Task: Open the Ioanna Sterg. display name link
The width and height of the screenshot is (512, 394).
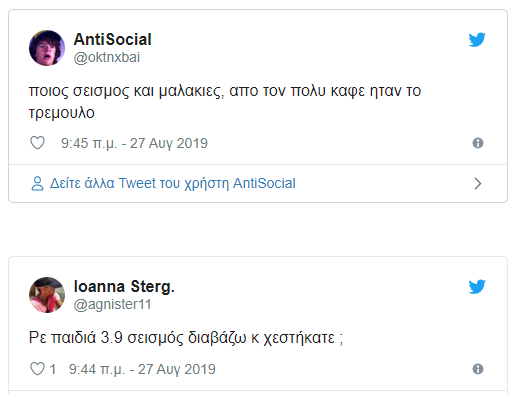Action: pos(124,286)
